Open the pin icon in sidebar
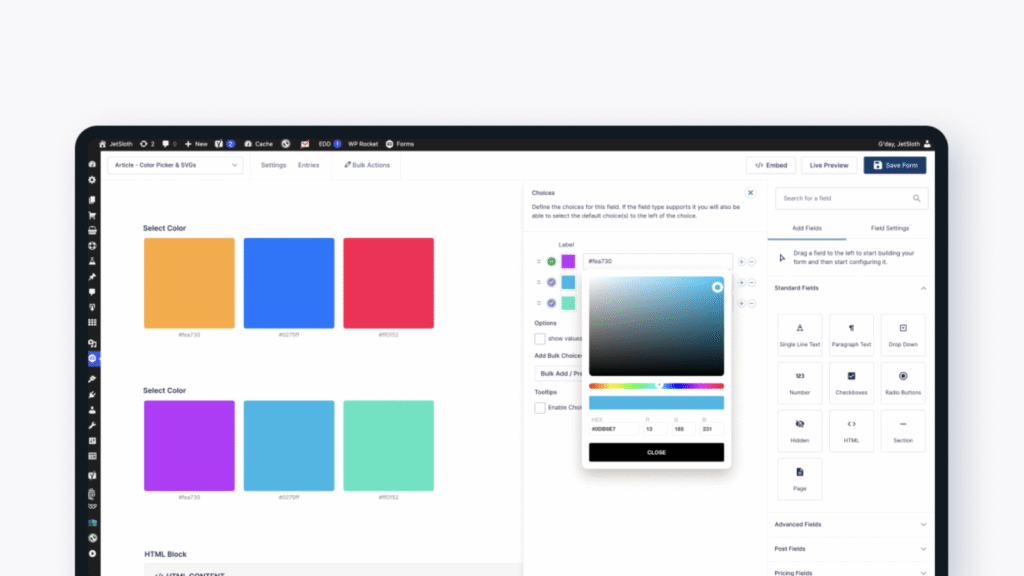Image resolution: width=1024 pixels, height=576 pixels. click(x=92, y=277)
